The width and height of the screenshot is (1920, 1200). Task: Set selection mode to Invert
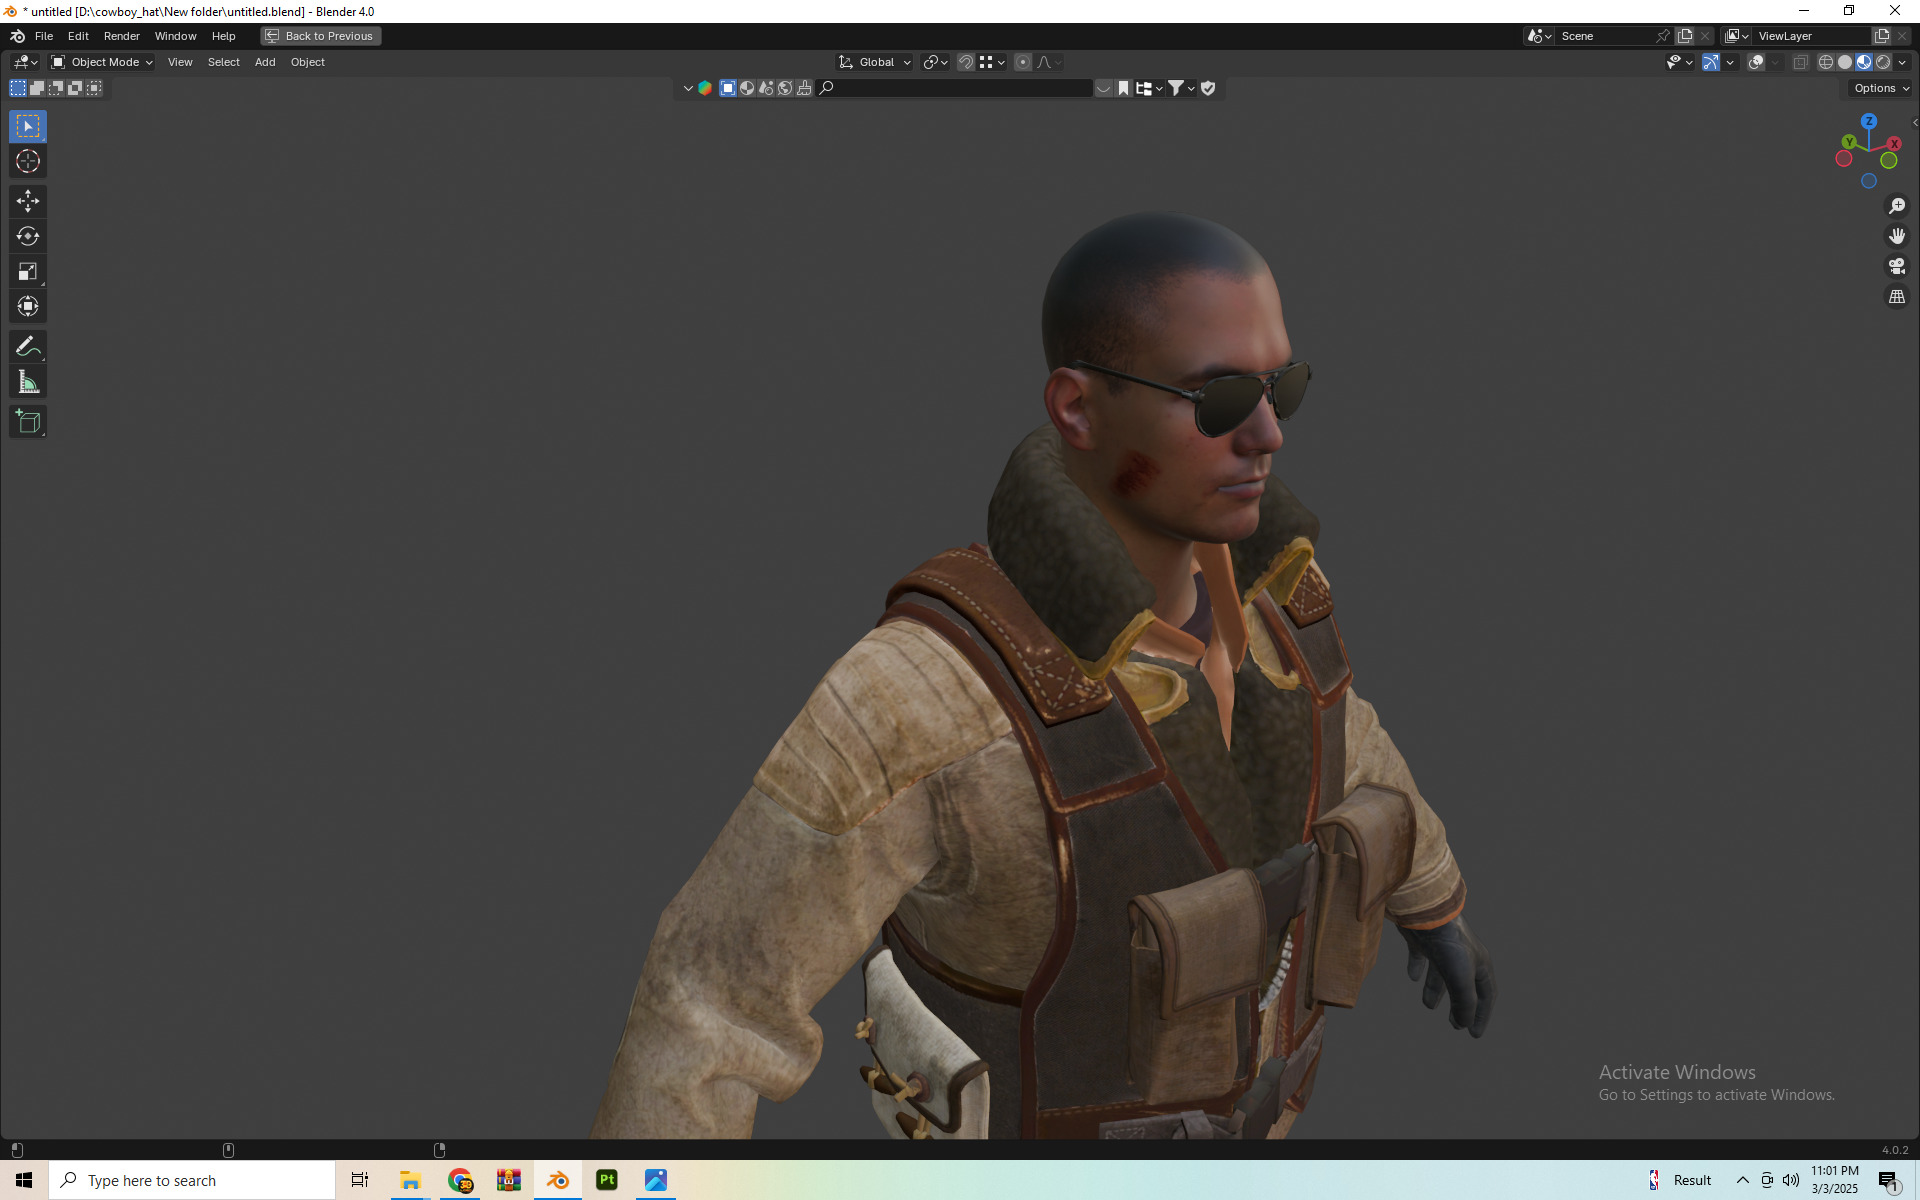[75, 88]
